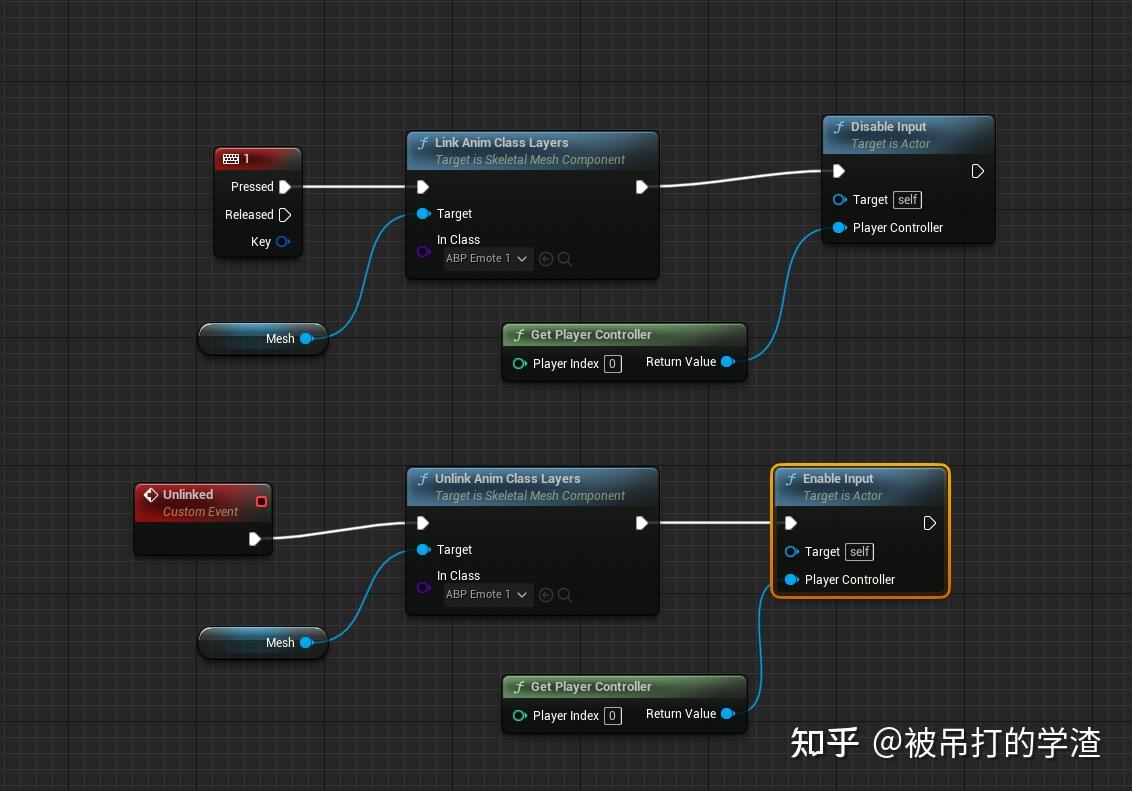Image resolution: width=1132 pixels, height=791 pixels.
Task: Click the circular use-asset icon next to In Class
Action: [x=546, y=258]
